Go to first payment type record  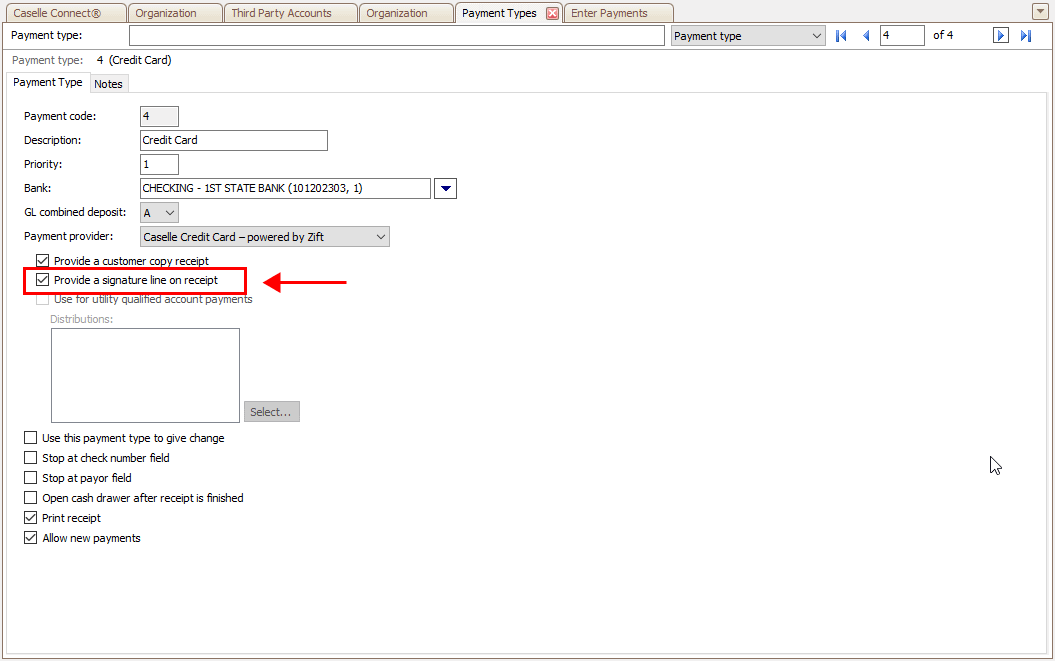[841, 36]
